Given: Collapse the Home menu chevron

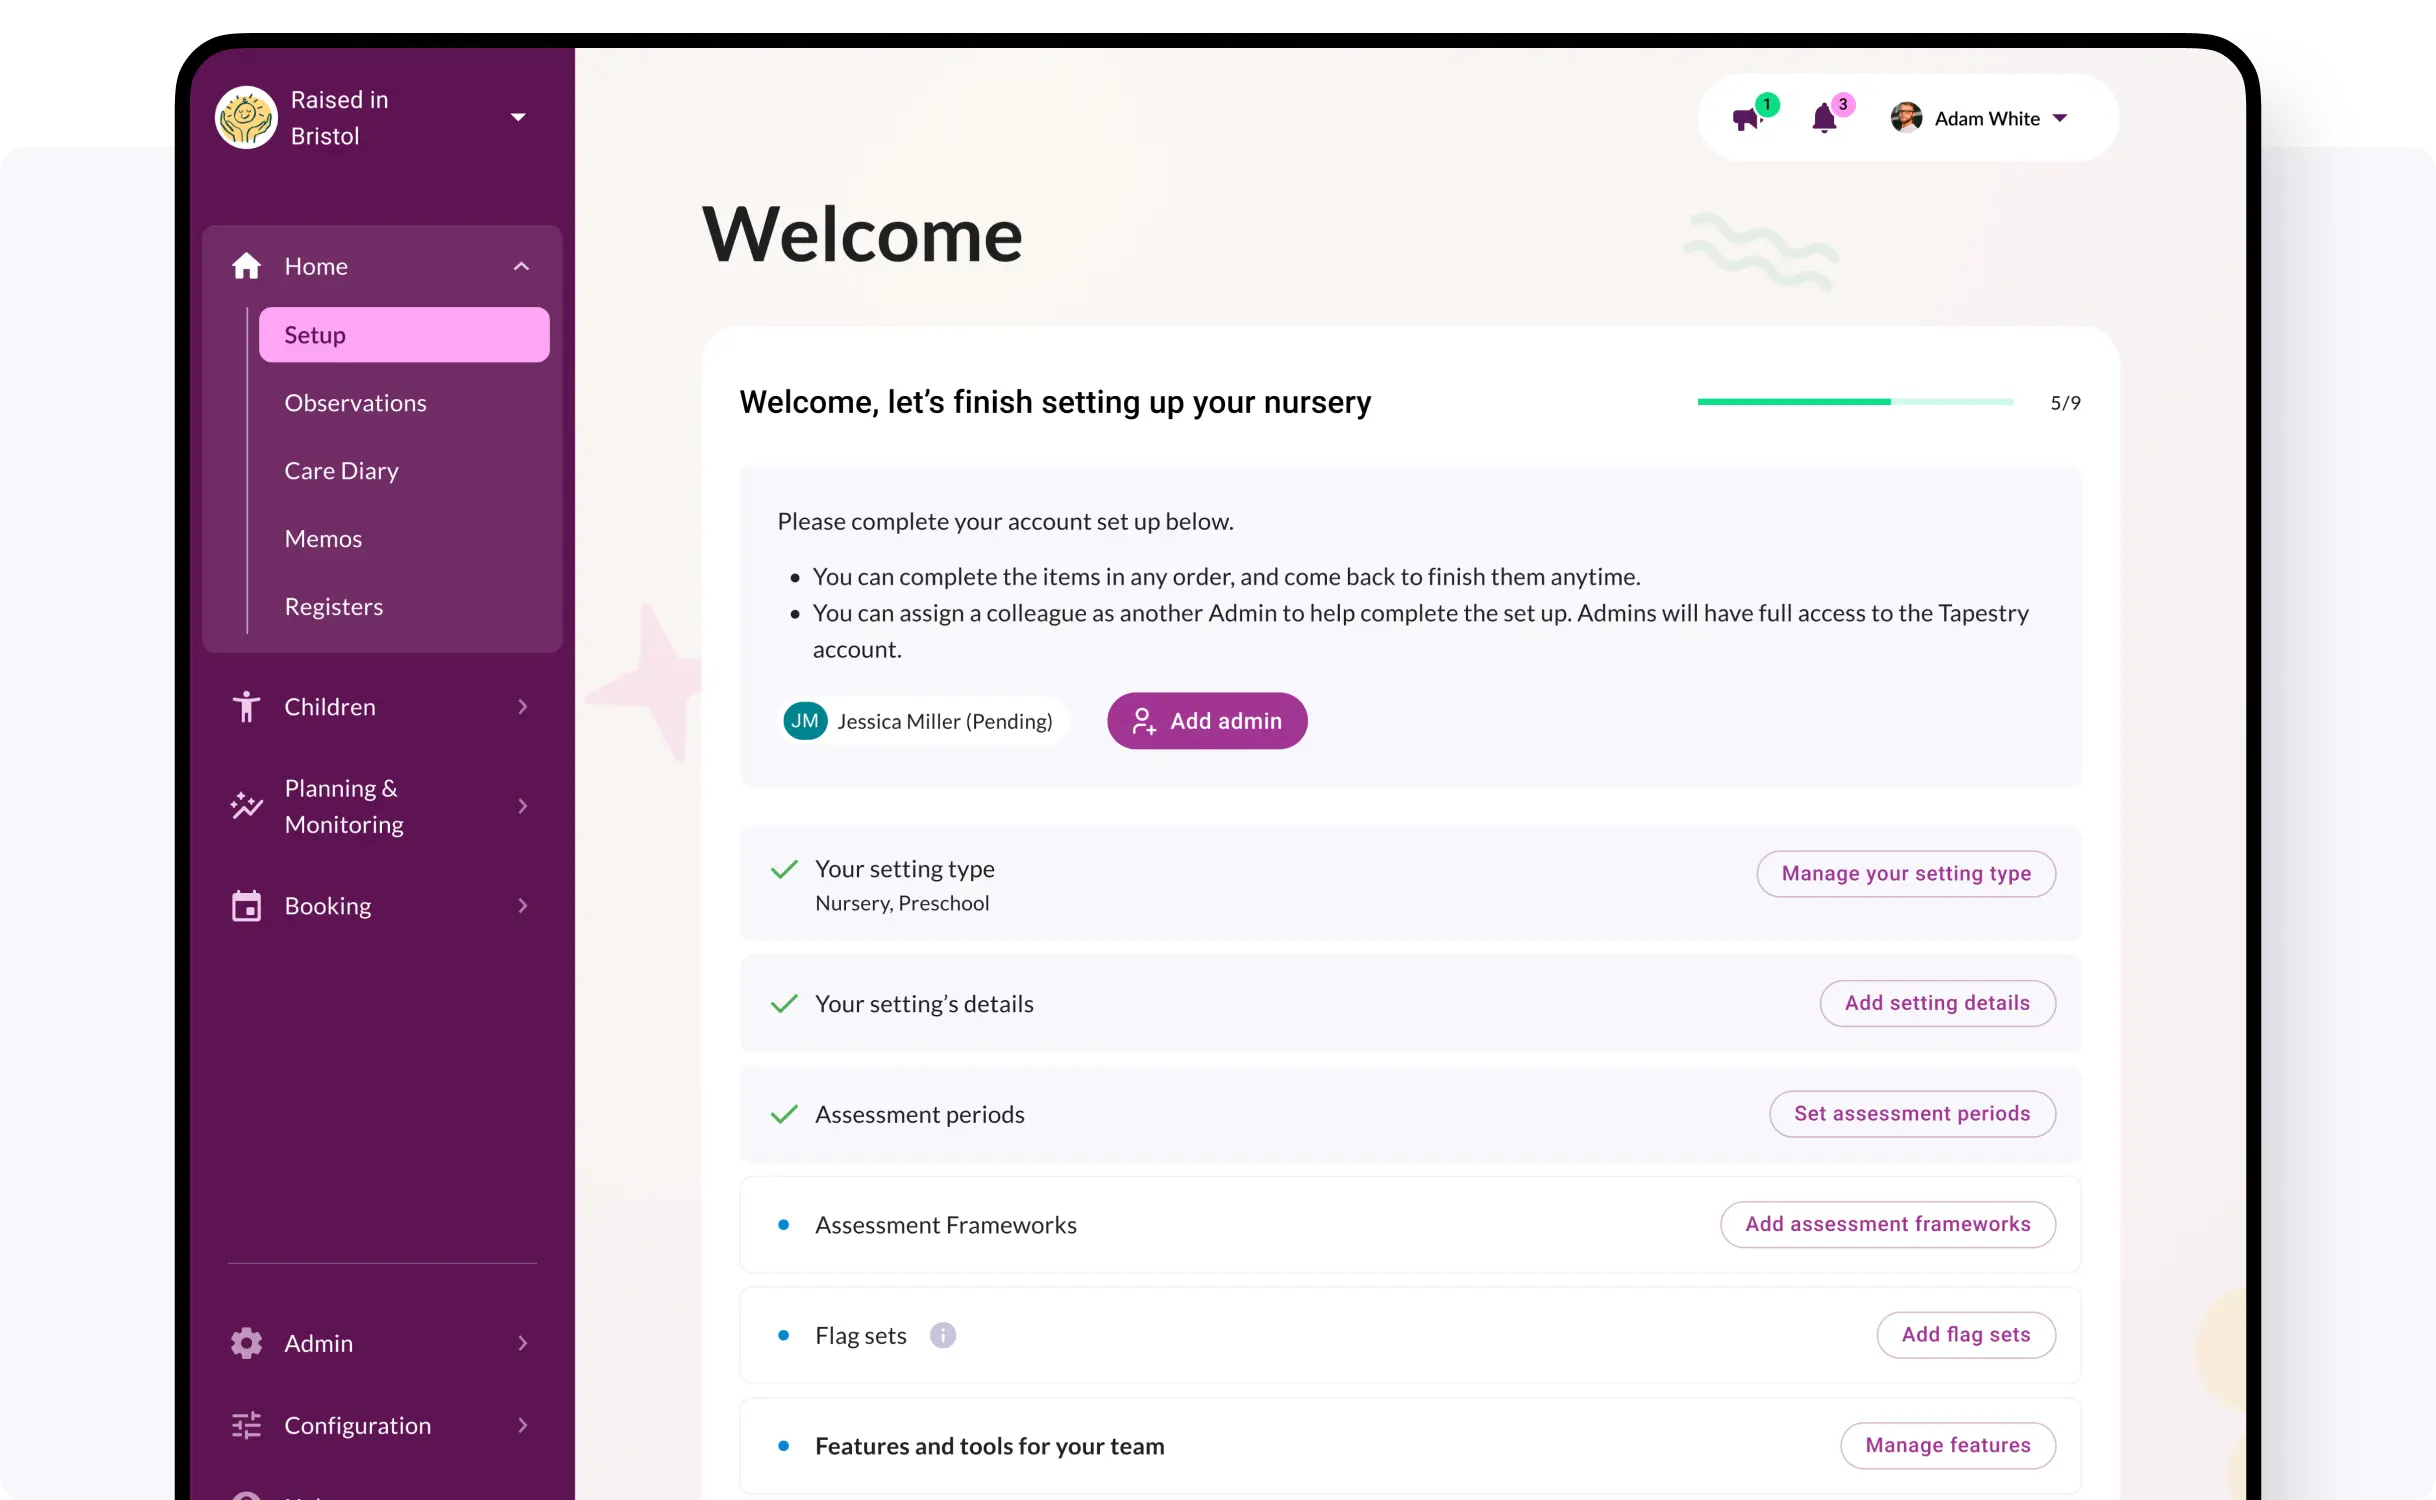Looking at the screenshot, I should pyautogui.click(x=521, y=266).
